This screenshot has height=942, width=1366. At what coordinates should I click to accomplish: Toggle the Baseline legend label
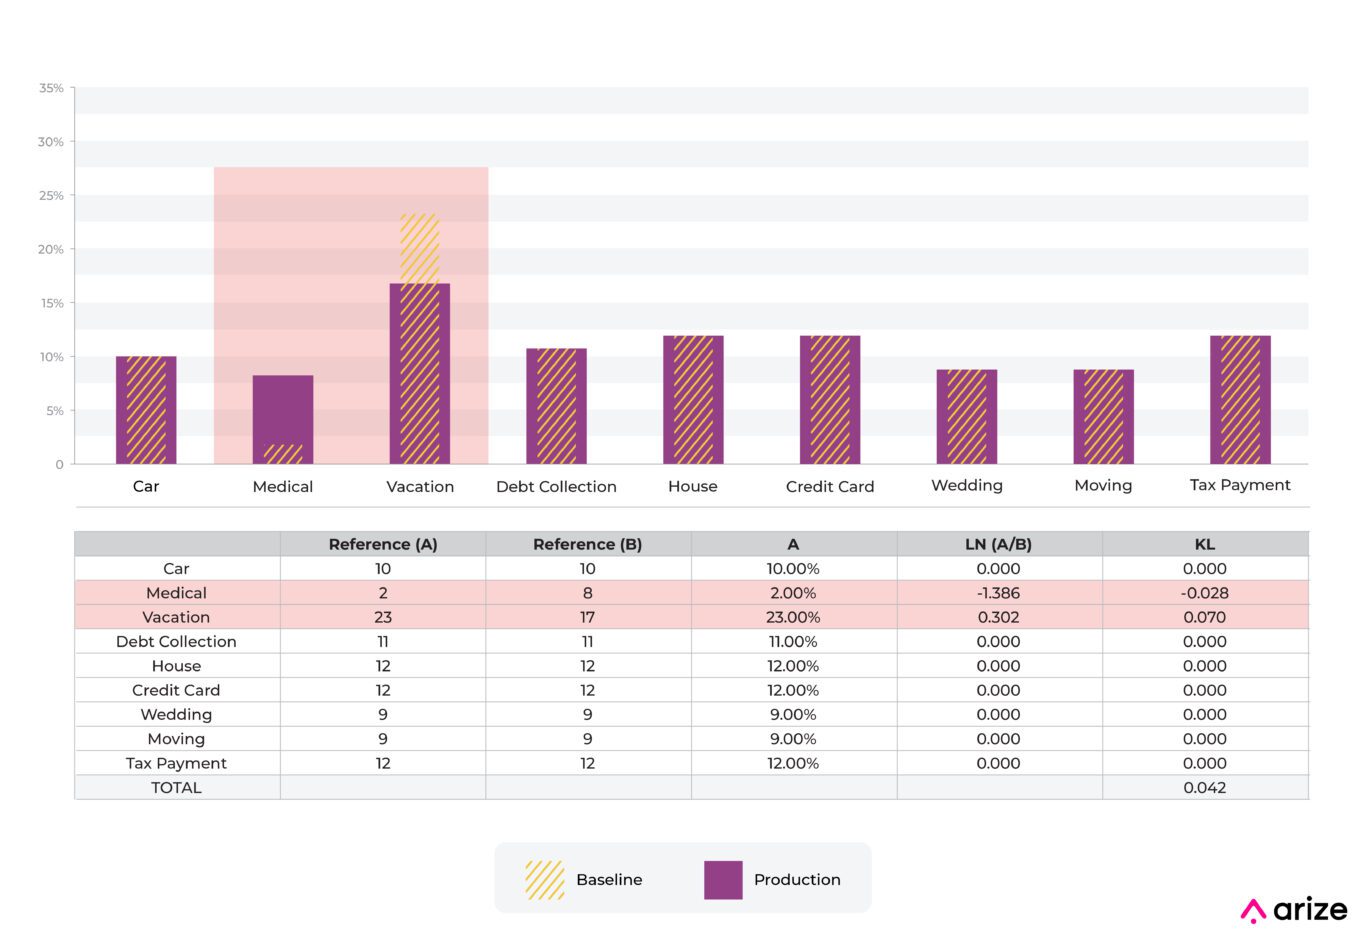pyautogui.click(x=609, y=880)
